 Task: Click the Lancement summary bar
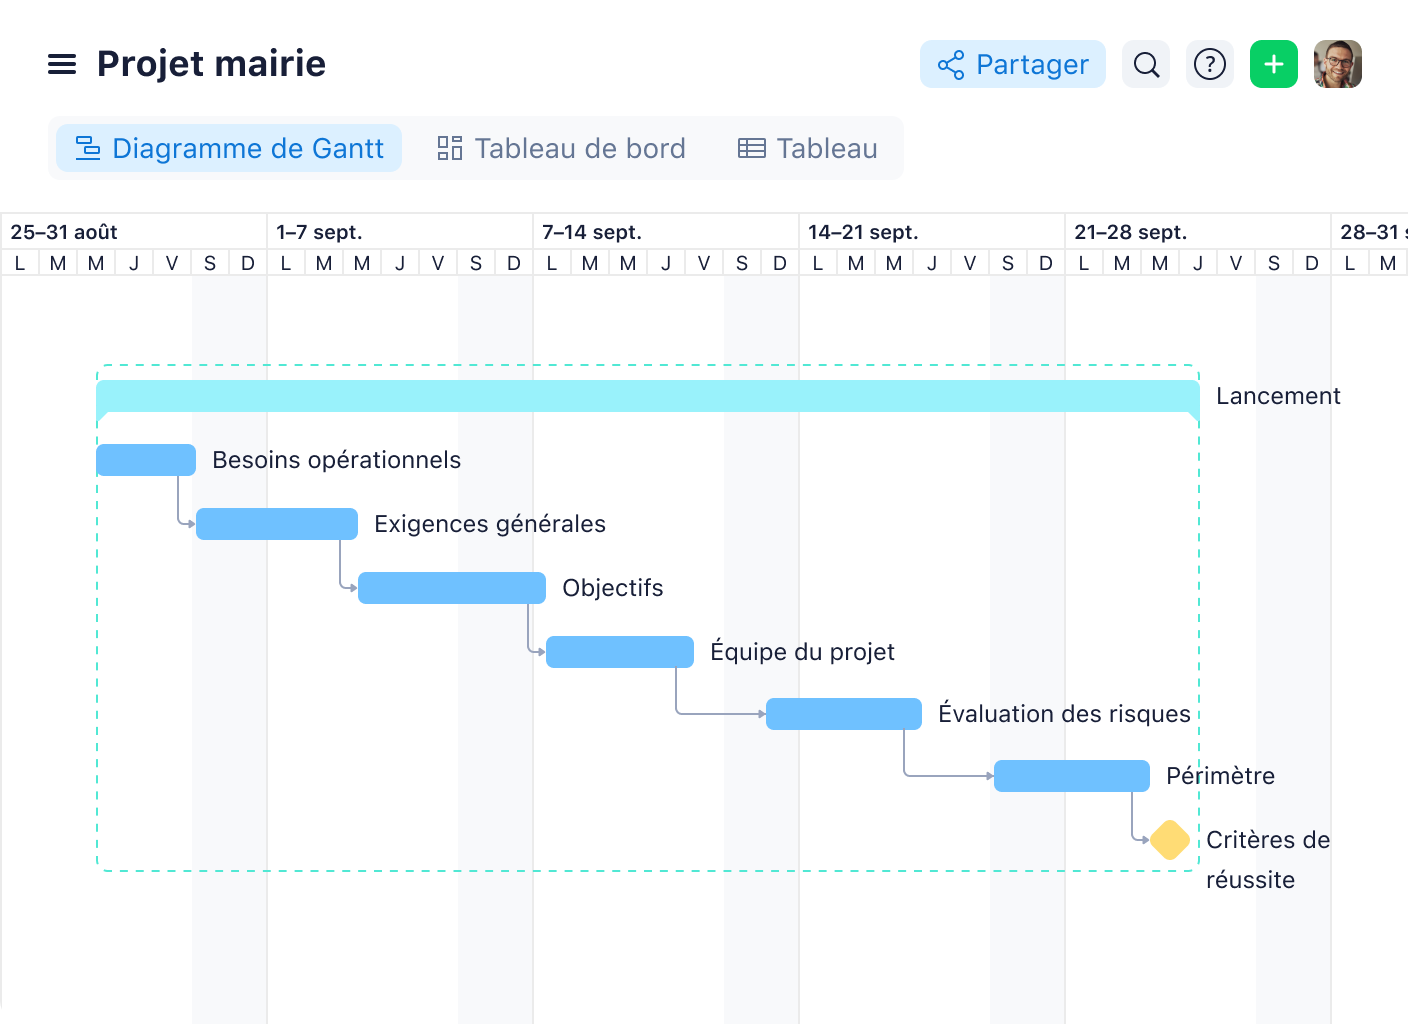coord(648,396)
